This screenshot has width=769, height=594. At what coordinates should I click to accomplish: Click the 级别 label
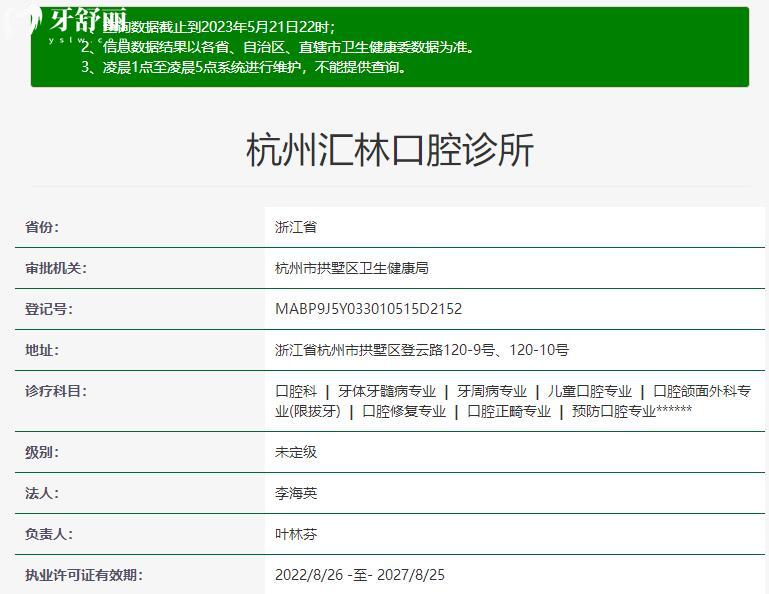pyautogui.click(x=42, y=452)
